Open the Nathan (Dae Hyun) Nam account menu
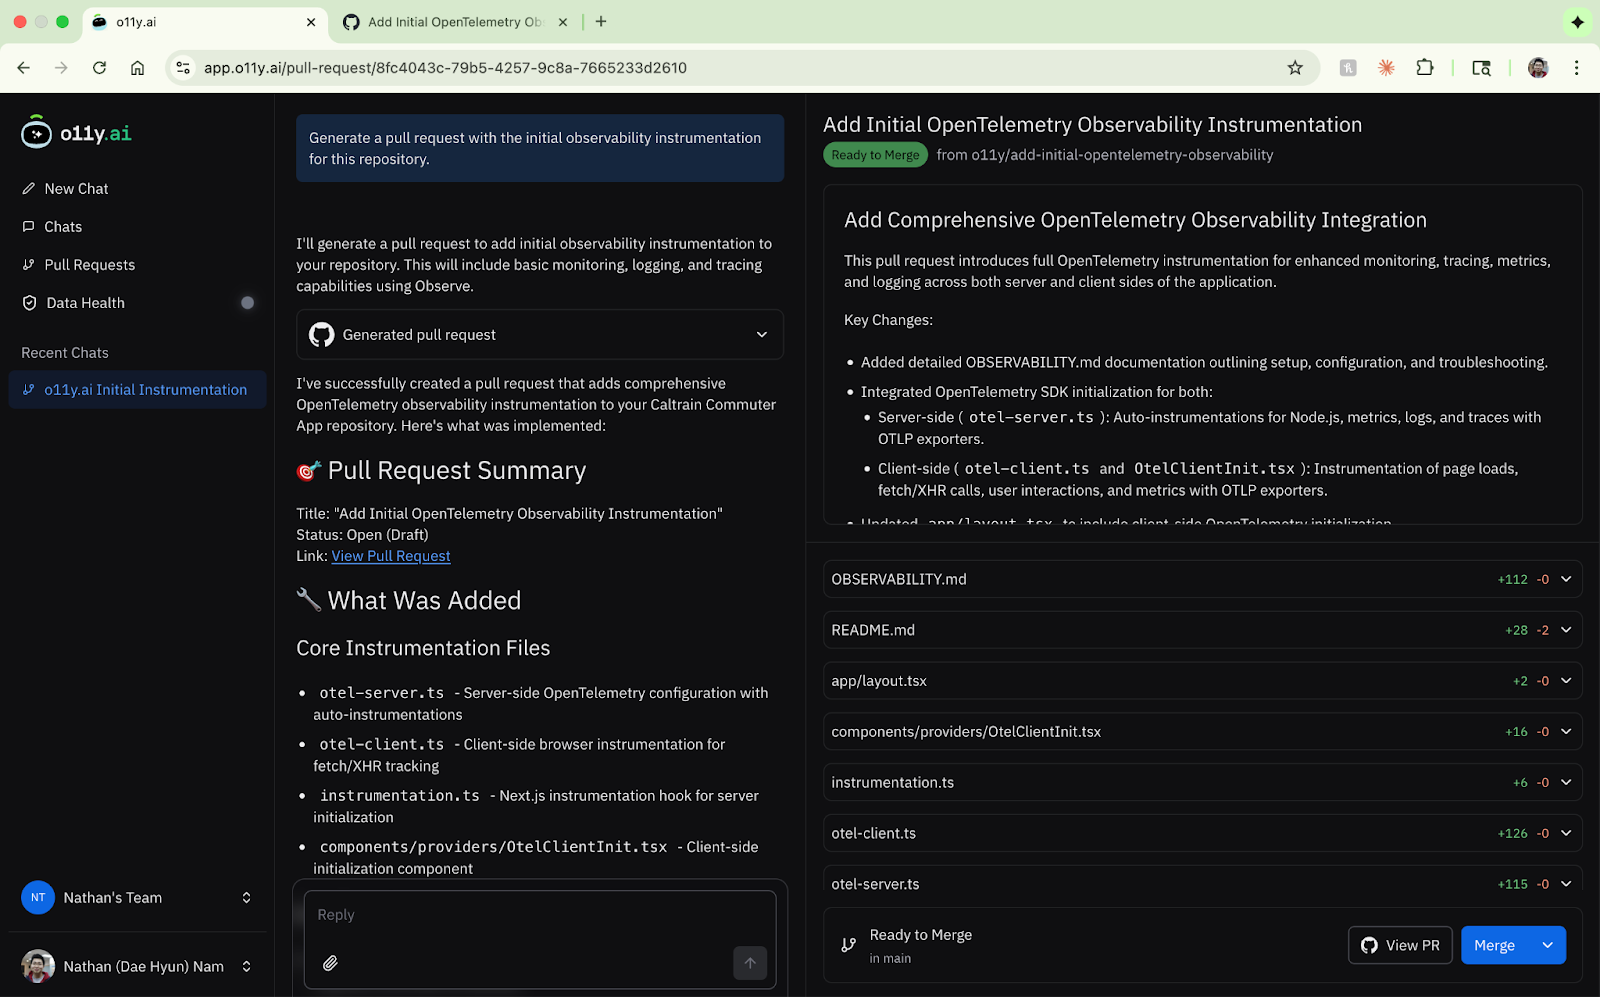Viewport: 1600px width, 997px height. (x=137, y=966)
